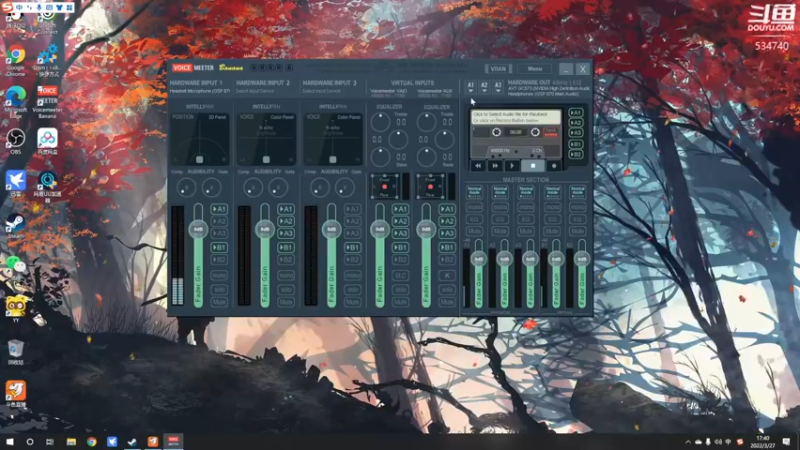The width and height of the screenshot is (800, 450).
Task: Set A2 master bus to mono
Action: pyautogui.click(x=500, y=207)
